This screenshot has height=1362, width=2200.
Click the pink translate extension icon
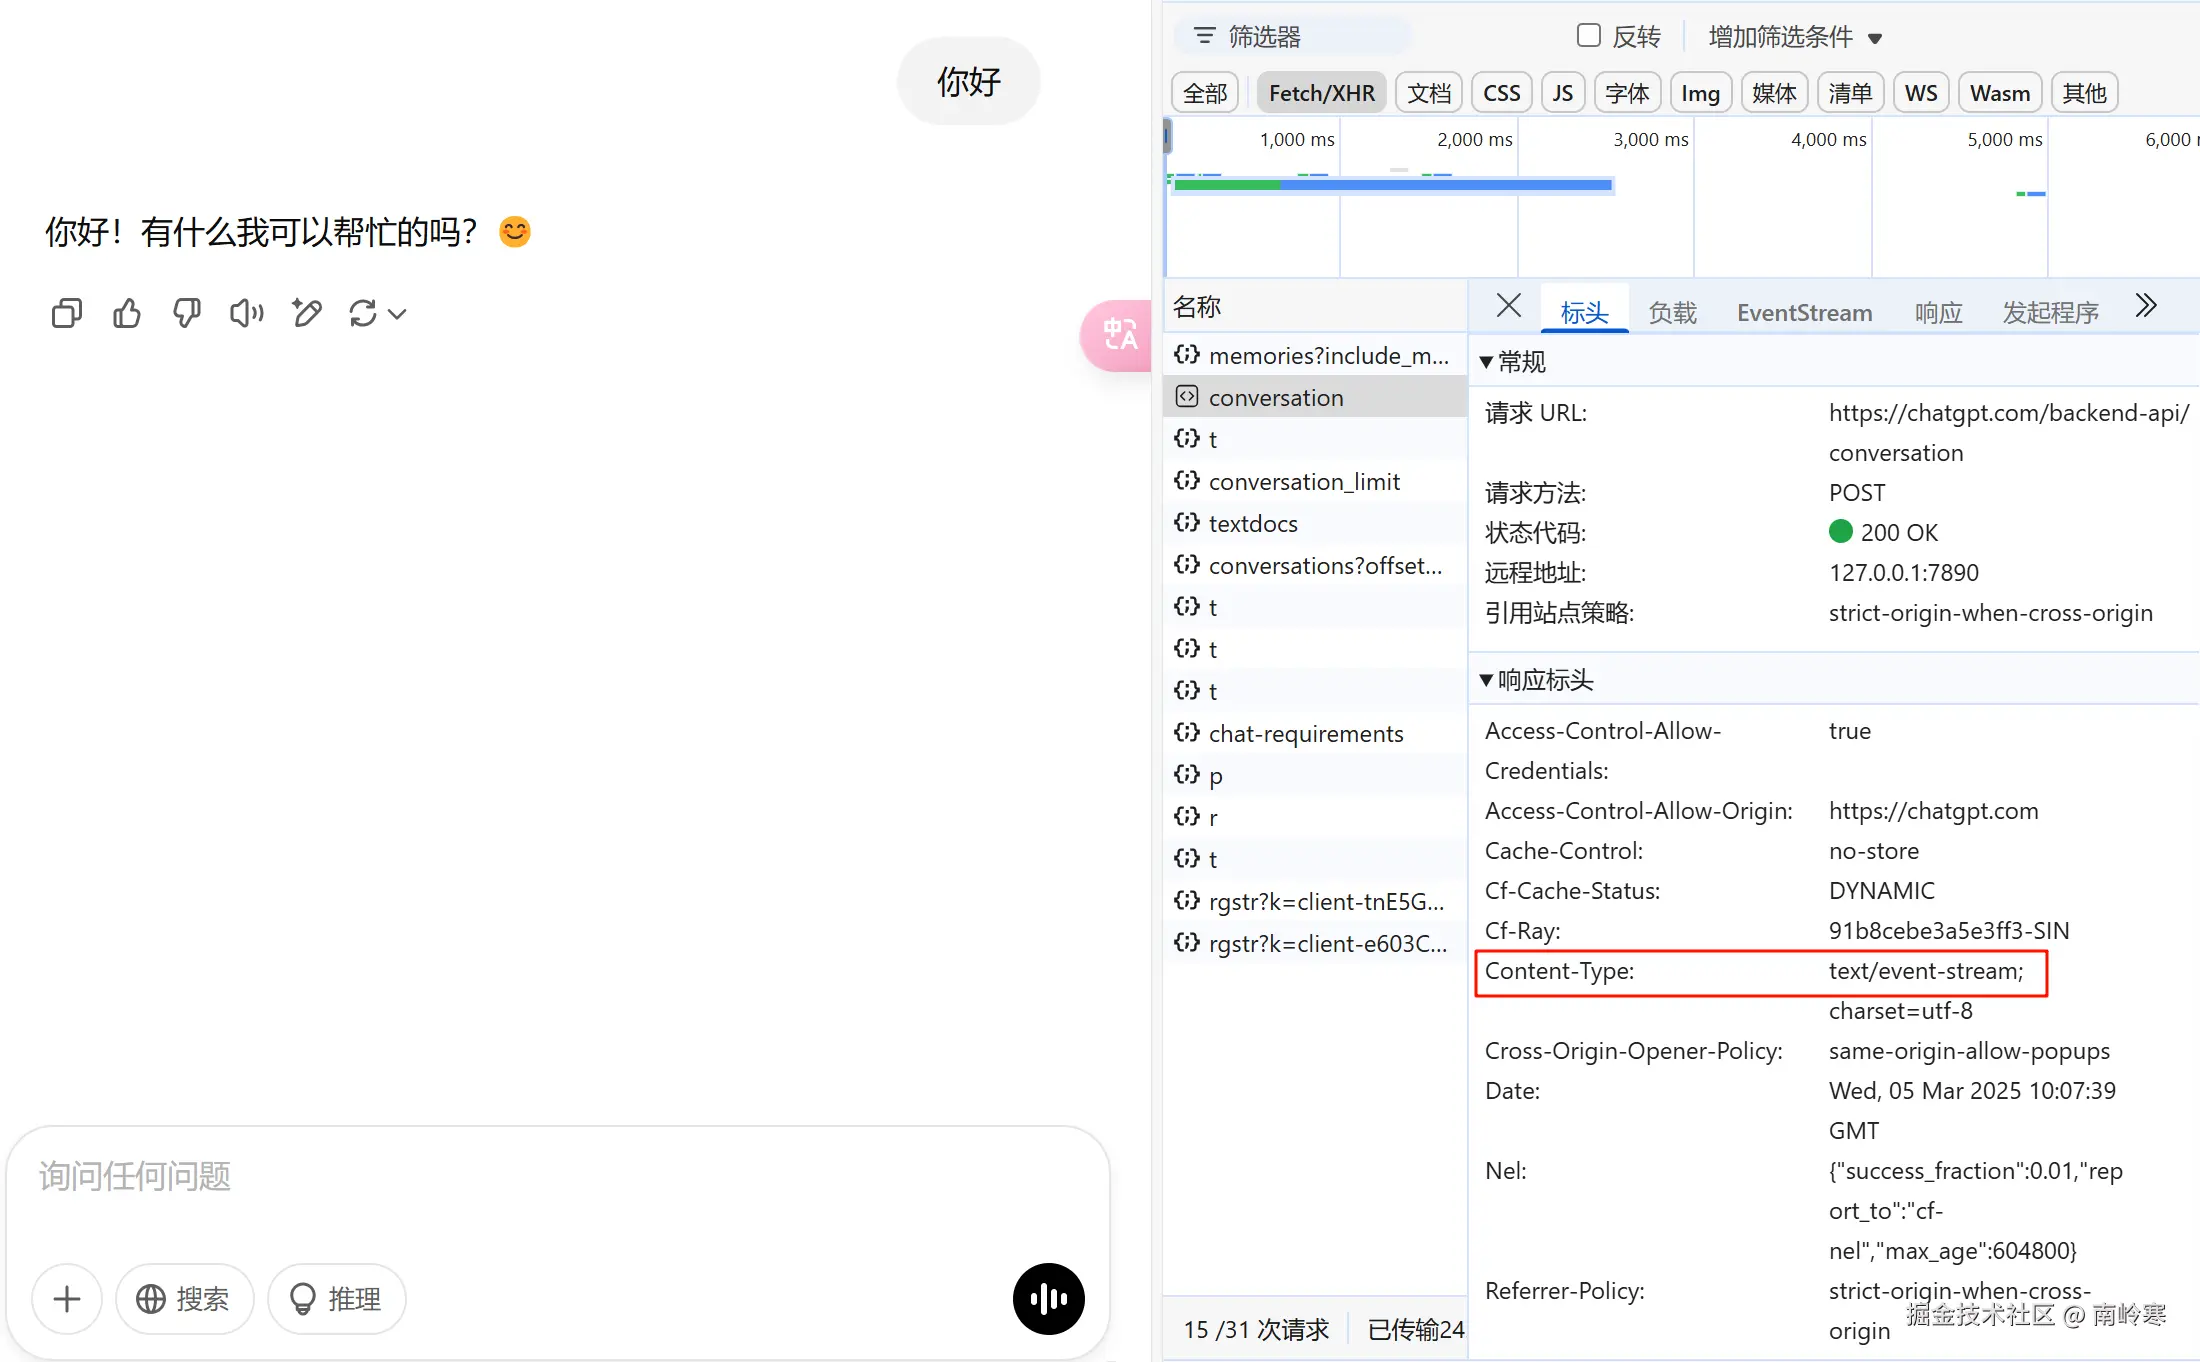pos(1119,335)
